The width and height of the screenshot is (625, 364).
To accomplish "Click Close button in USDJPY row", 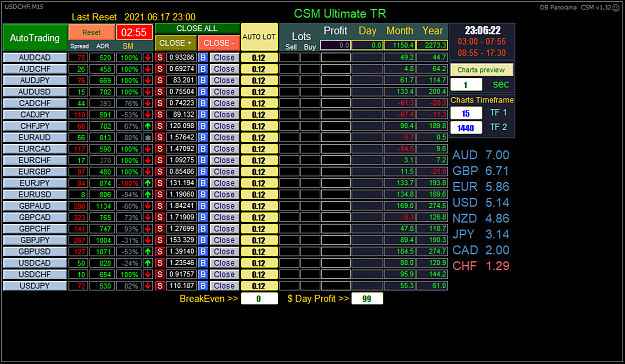I will click(x=224, y=286).
